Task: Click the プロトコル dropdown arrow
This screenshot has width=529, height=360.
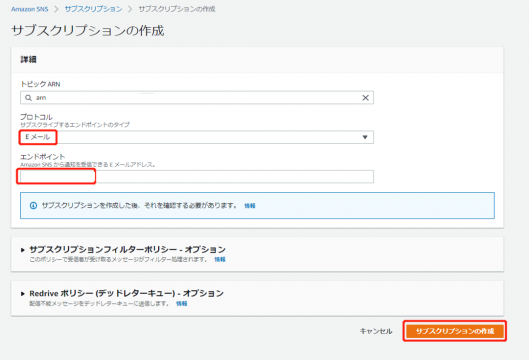Action: (x=365, y=137)
